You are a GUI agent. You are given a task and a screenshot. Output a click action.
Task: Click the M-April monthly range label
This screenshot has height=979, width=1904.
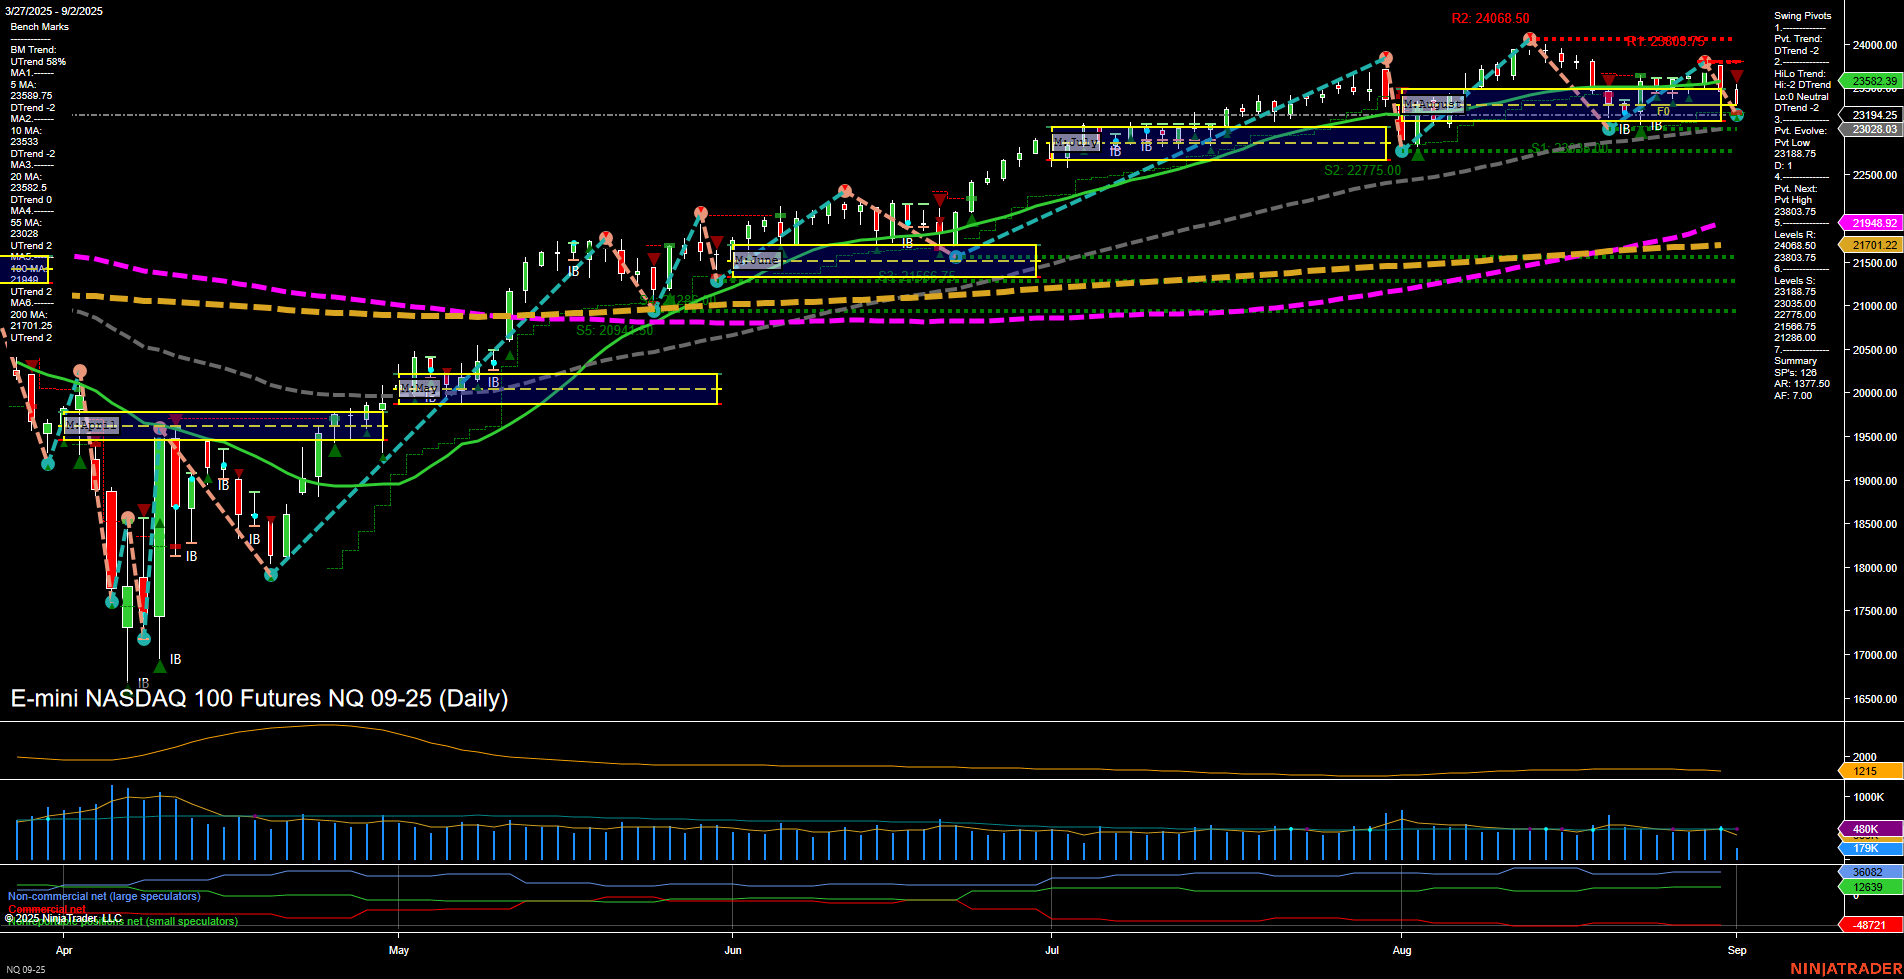(x=92, y=425)
